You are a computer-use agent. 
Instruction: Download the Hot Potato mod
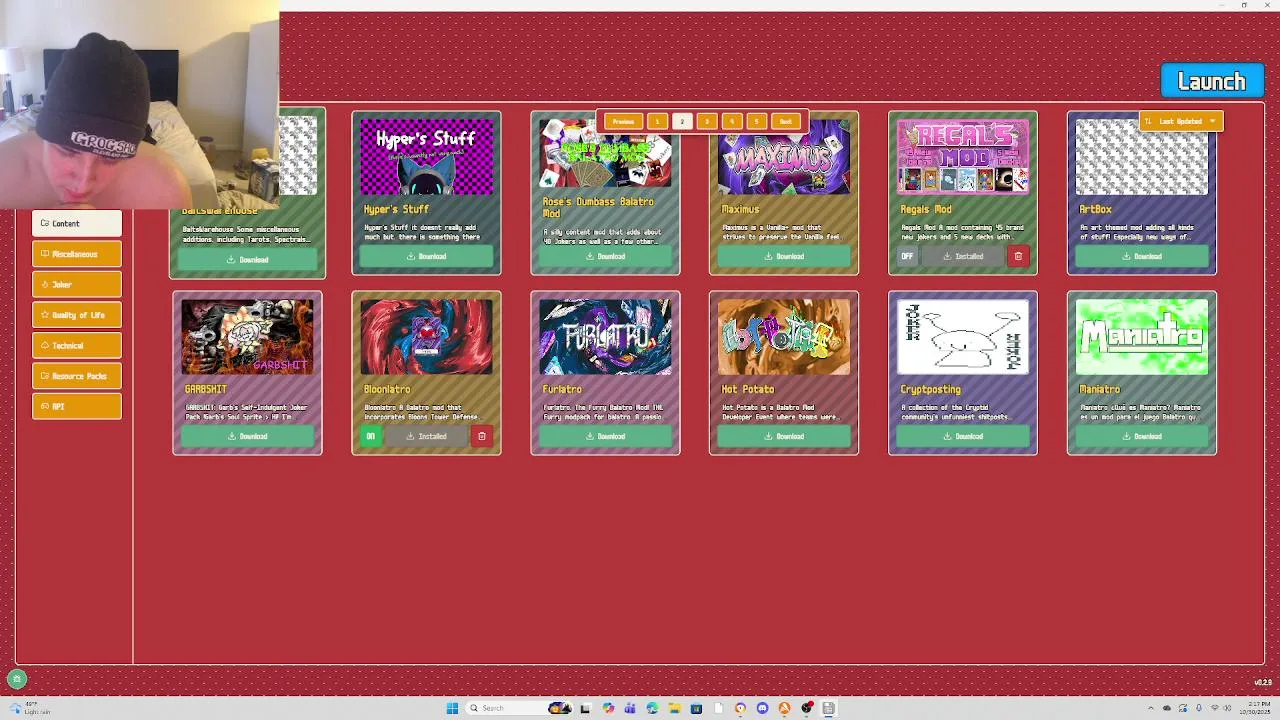tap(784, 436)
